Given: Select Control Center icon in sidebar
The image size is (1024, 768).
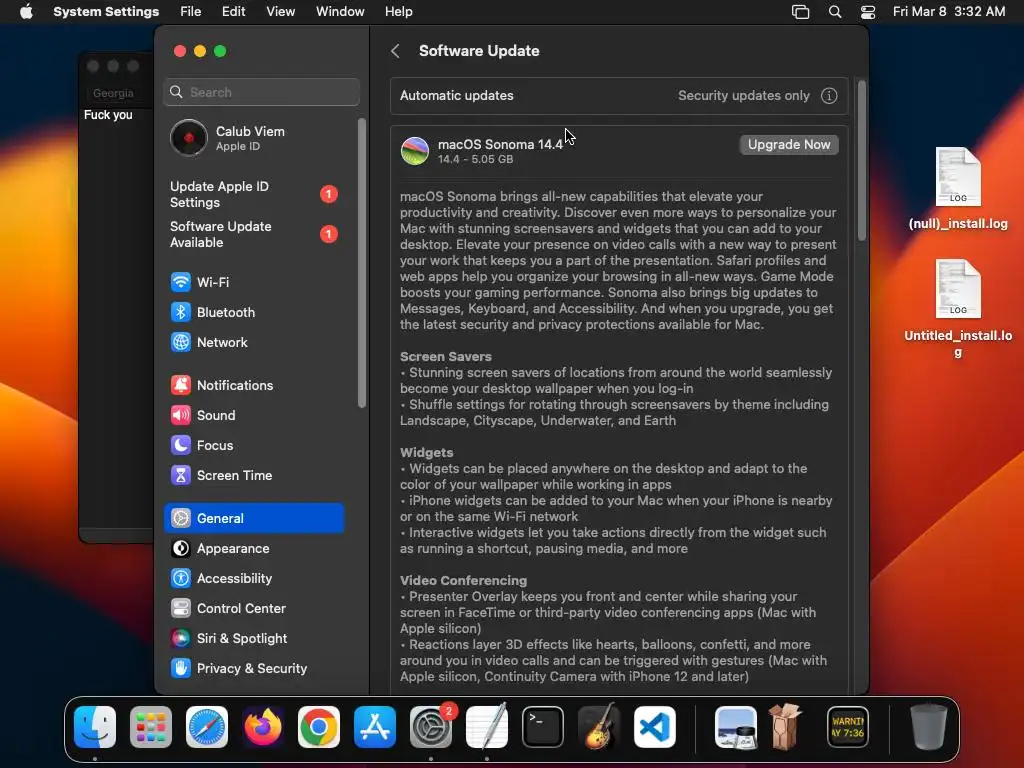Looking at the screenshot, I should (x=181, y=609).
